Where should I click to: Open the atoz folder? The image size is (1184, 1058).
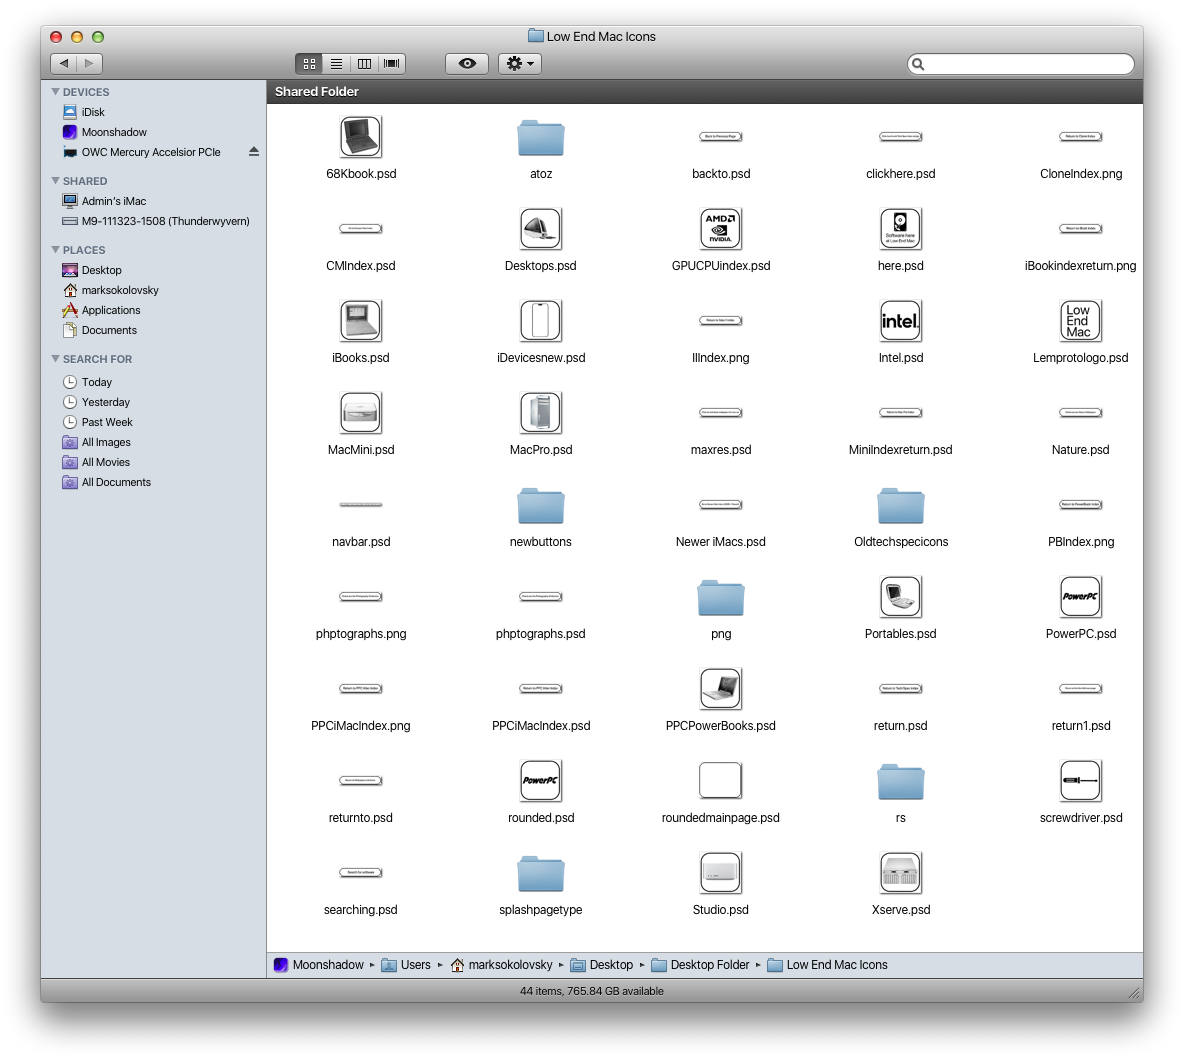[541, 138]
